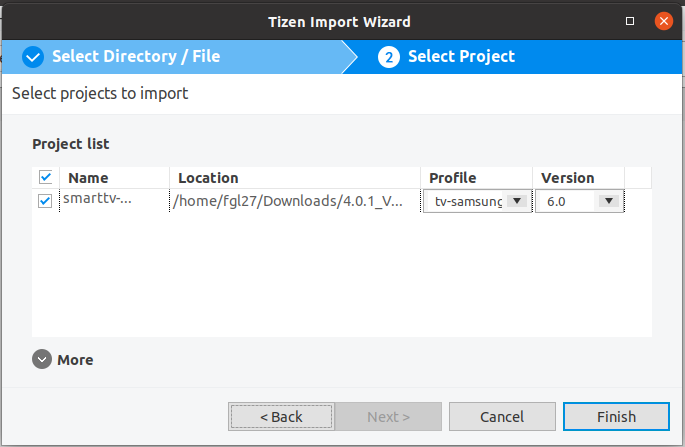Screen dimensions: 685x447
Task: Open the tv-samsung Profile dropdown
Action: [517, 201]
